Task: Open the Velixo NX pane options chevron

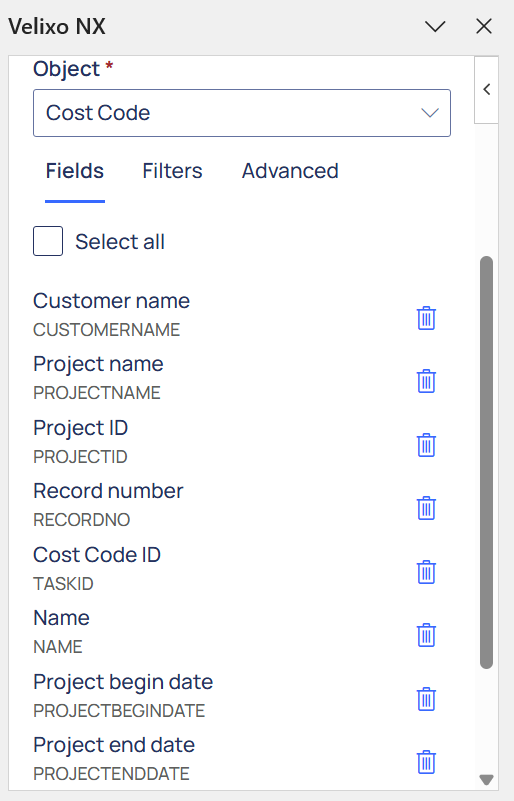Action: pos(435,27)
